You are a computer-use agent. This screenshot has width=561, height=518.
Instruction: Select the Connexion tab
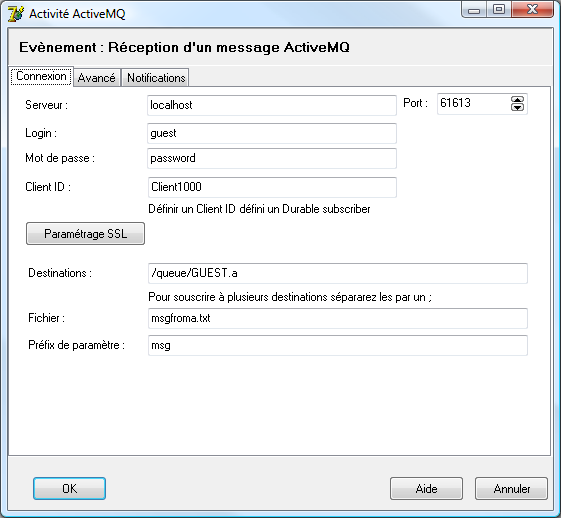(x=41, y=76)
